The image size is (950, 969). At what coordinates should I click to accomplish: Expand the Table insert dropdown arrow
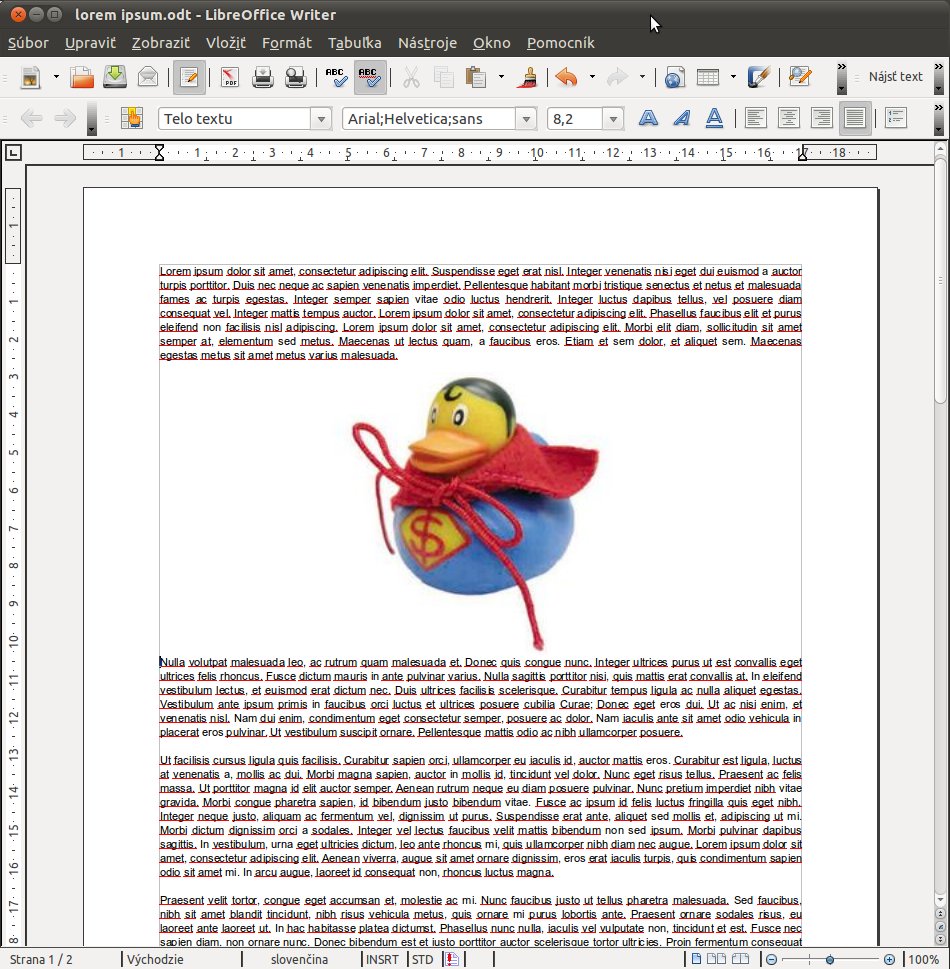[x=733, y=77]
